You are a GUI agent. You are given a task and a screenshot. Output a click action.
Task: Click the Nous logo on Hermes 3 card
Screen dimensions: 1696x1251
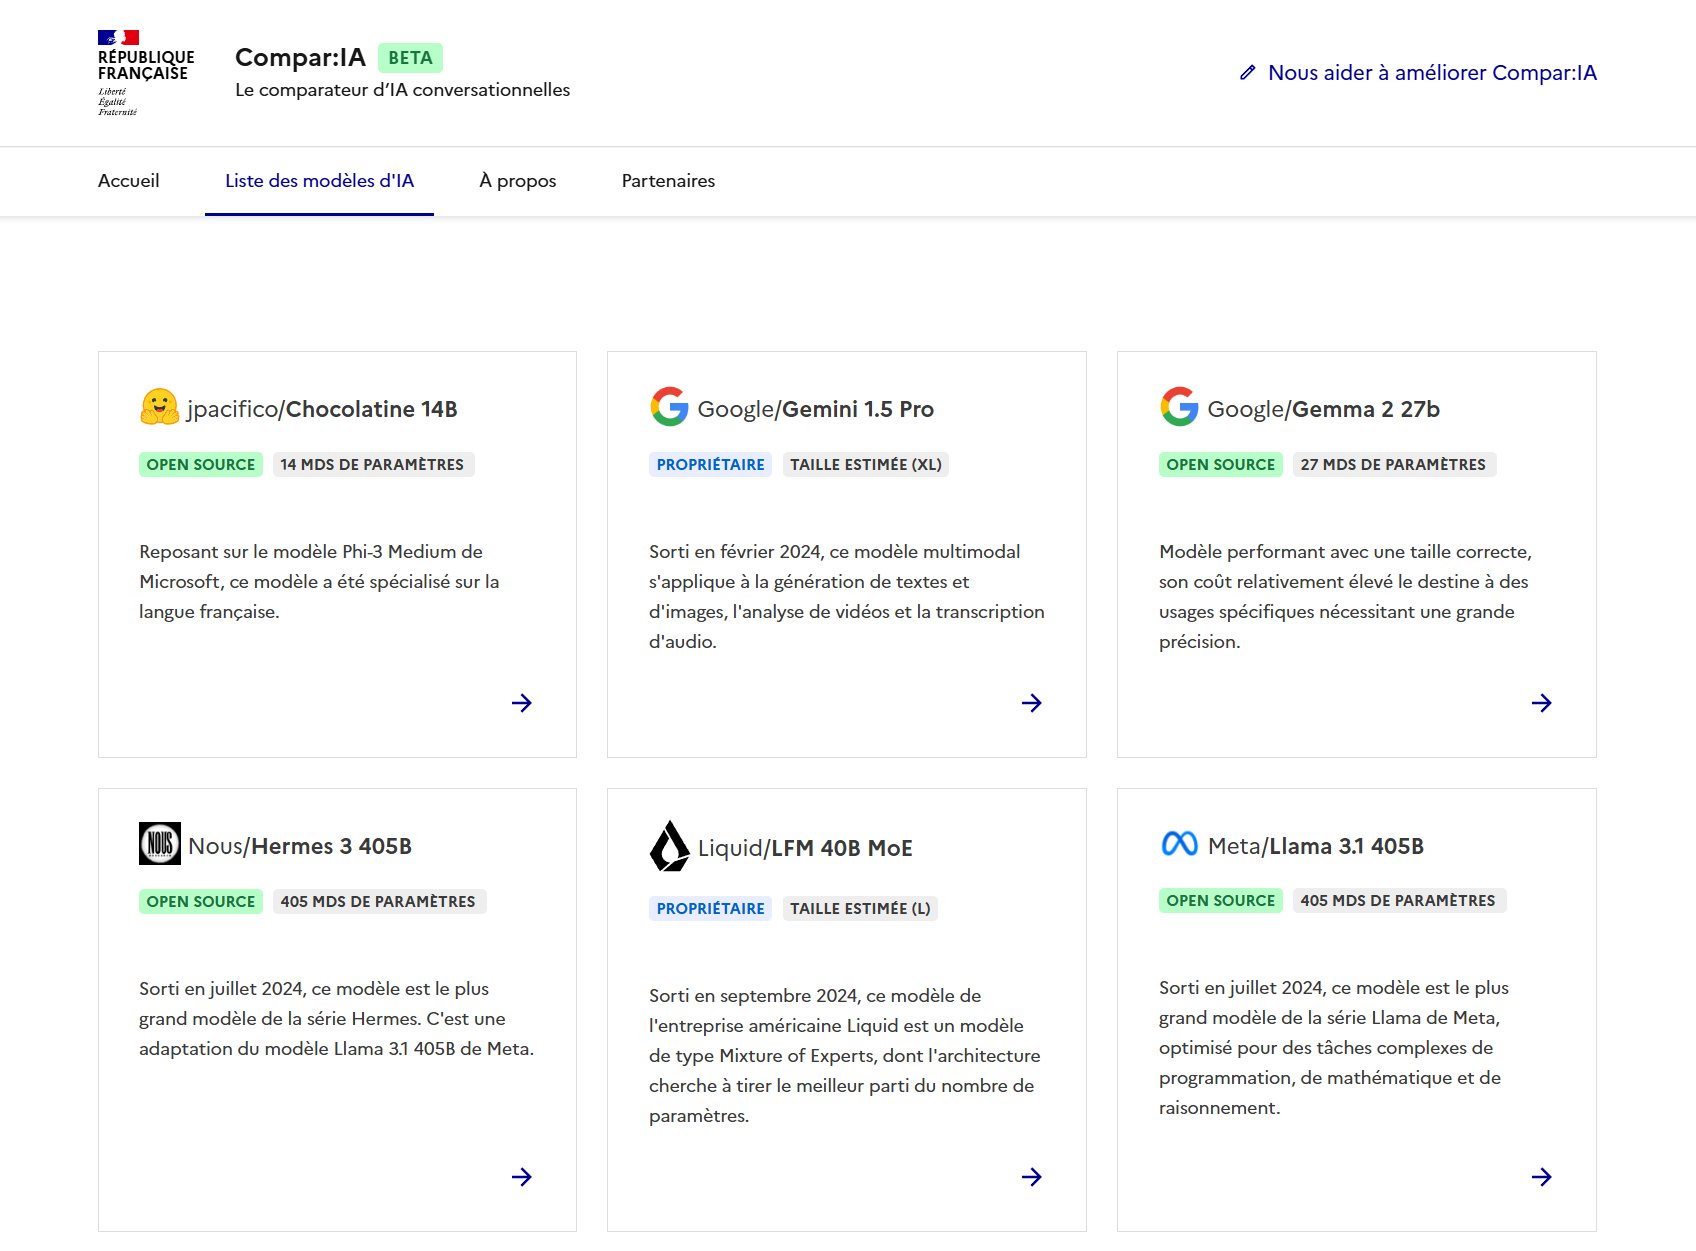pos(160,844)
